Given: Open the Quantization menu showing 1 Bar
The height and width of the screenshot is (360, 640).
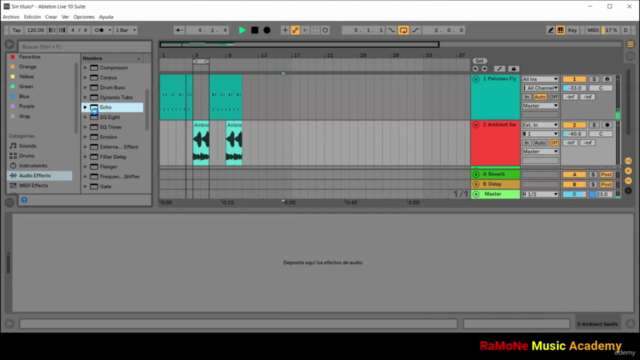Looking at the screenshot, I should [x=125, y=30].
